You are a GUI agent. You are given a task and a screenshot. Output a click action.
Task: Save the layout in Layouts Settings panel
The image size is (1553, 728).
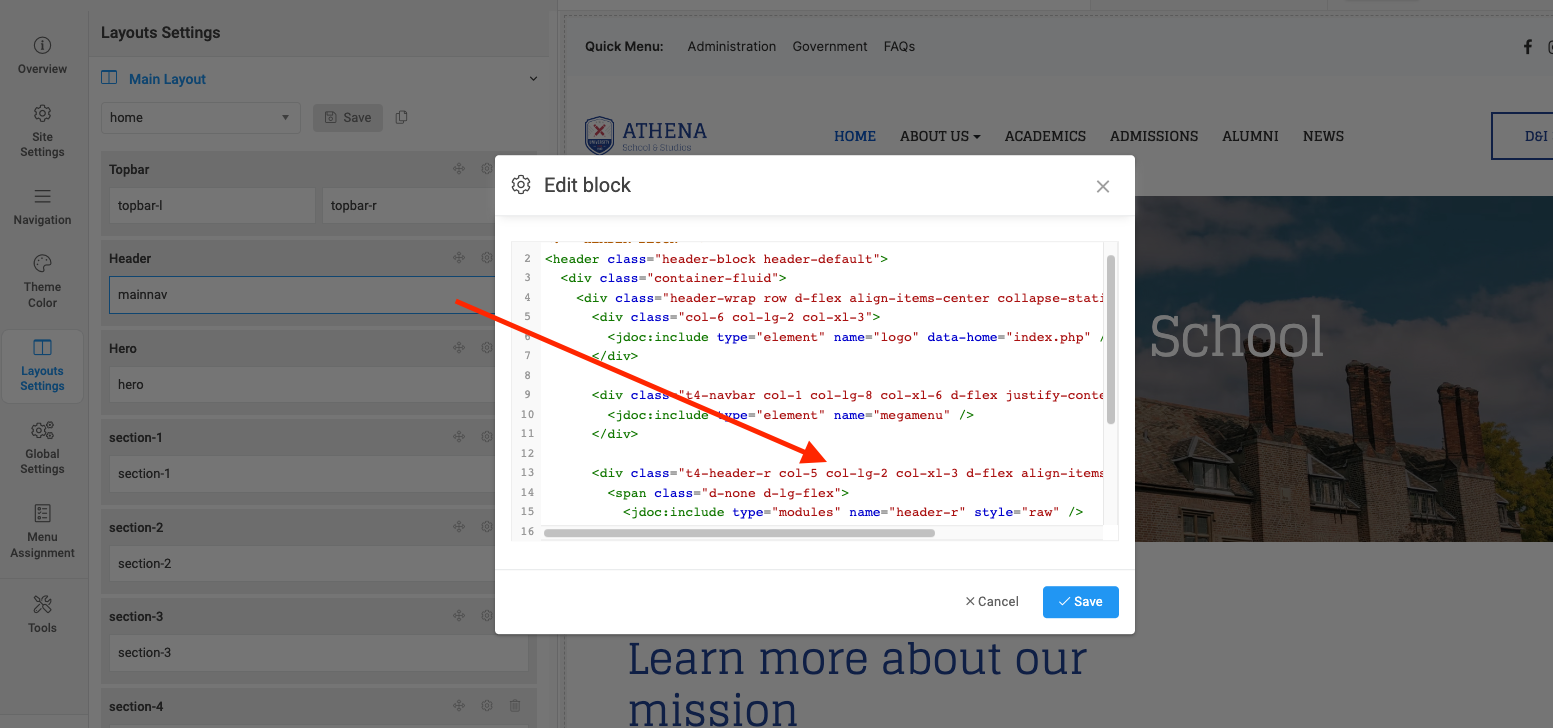(x=348, y=117)
